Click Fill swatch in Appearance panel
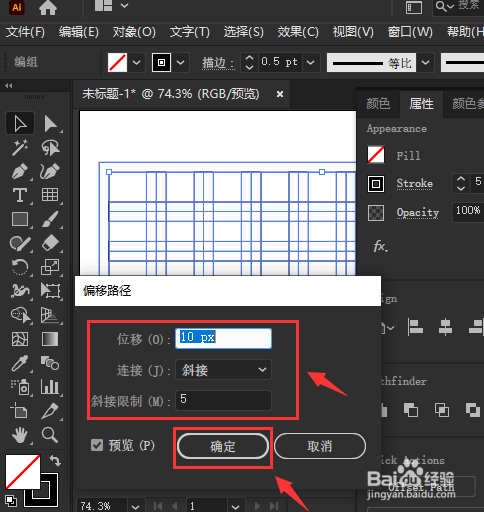Image resolution: width=484 pixels, height=512 pixels. [x=376, y=155]
